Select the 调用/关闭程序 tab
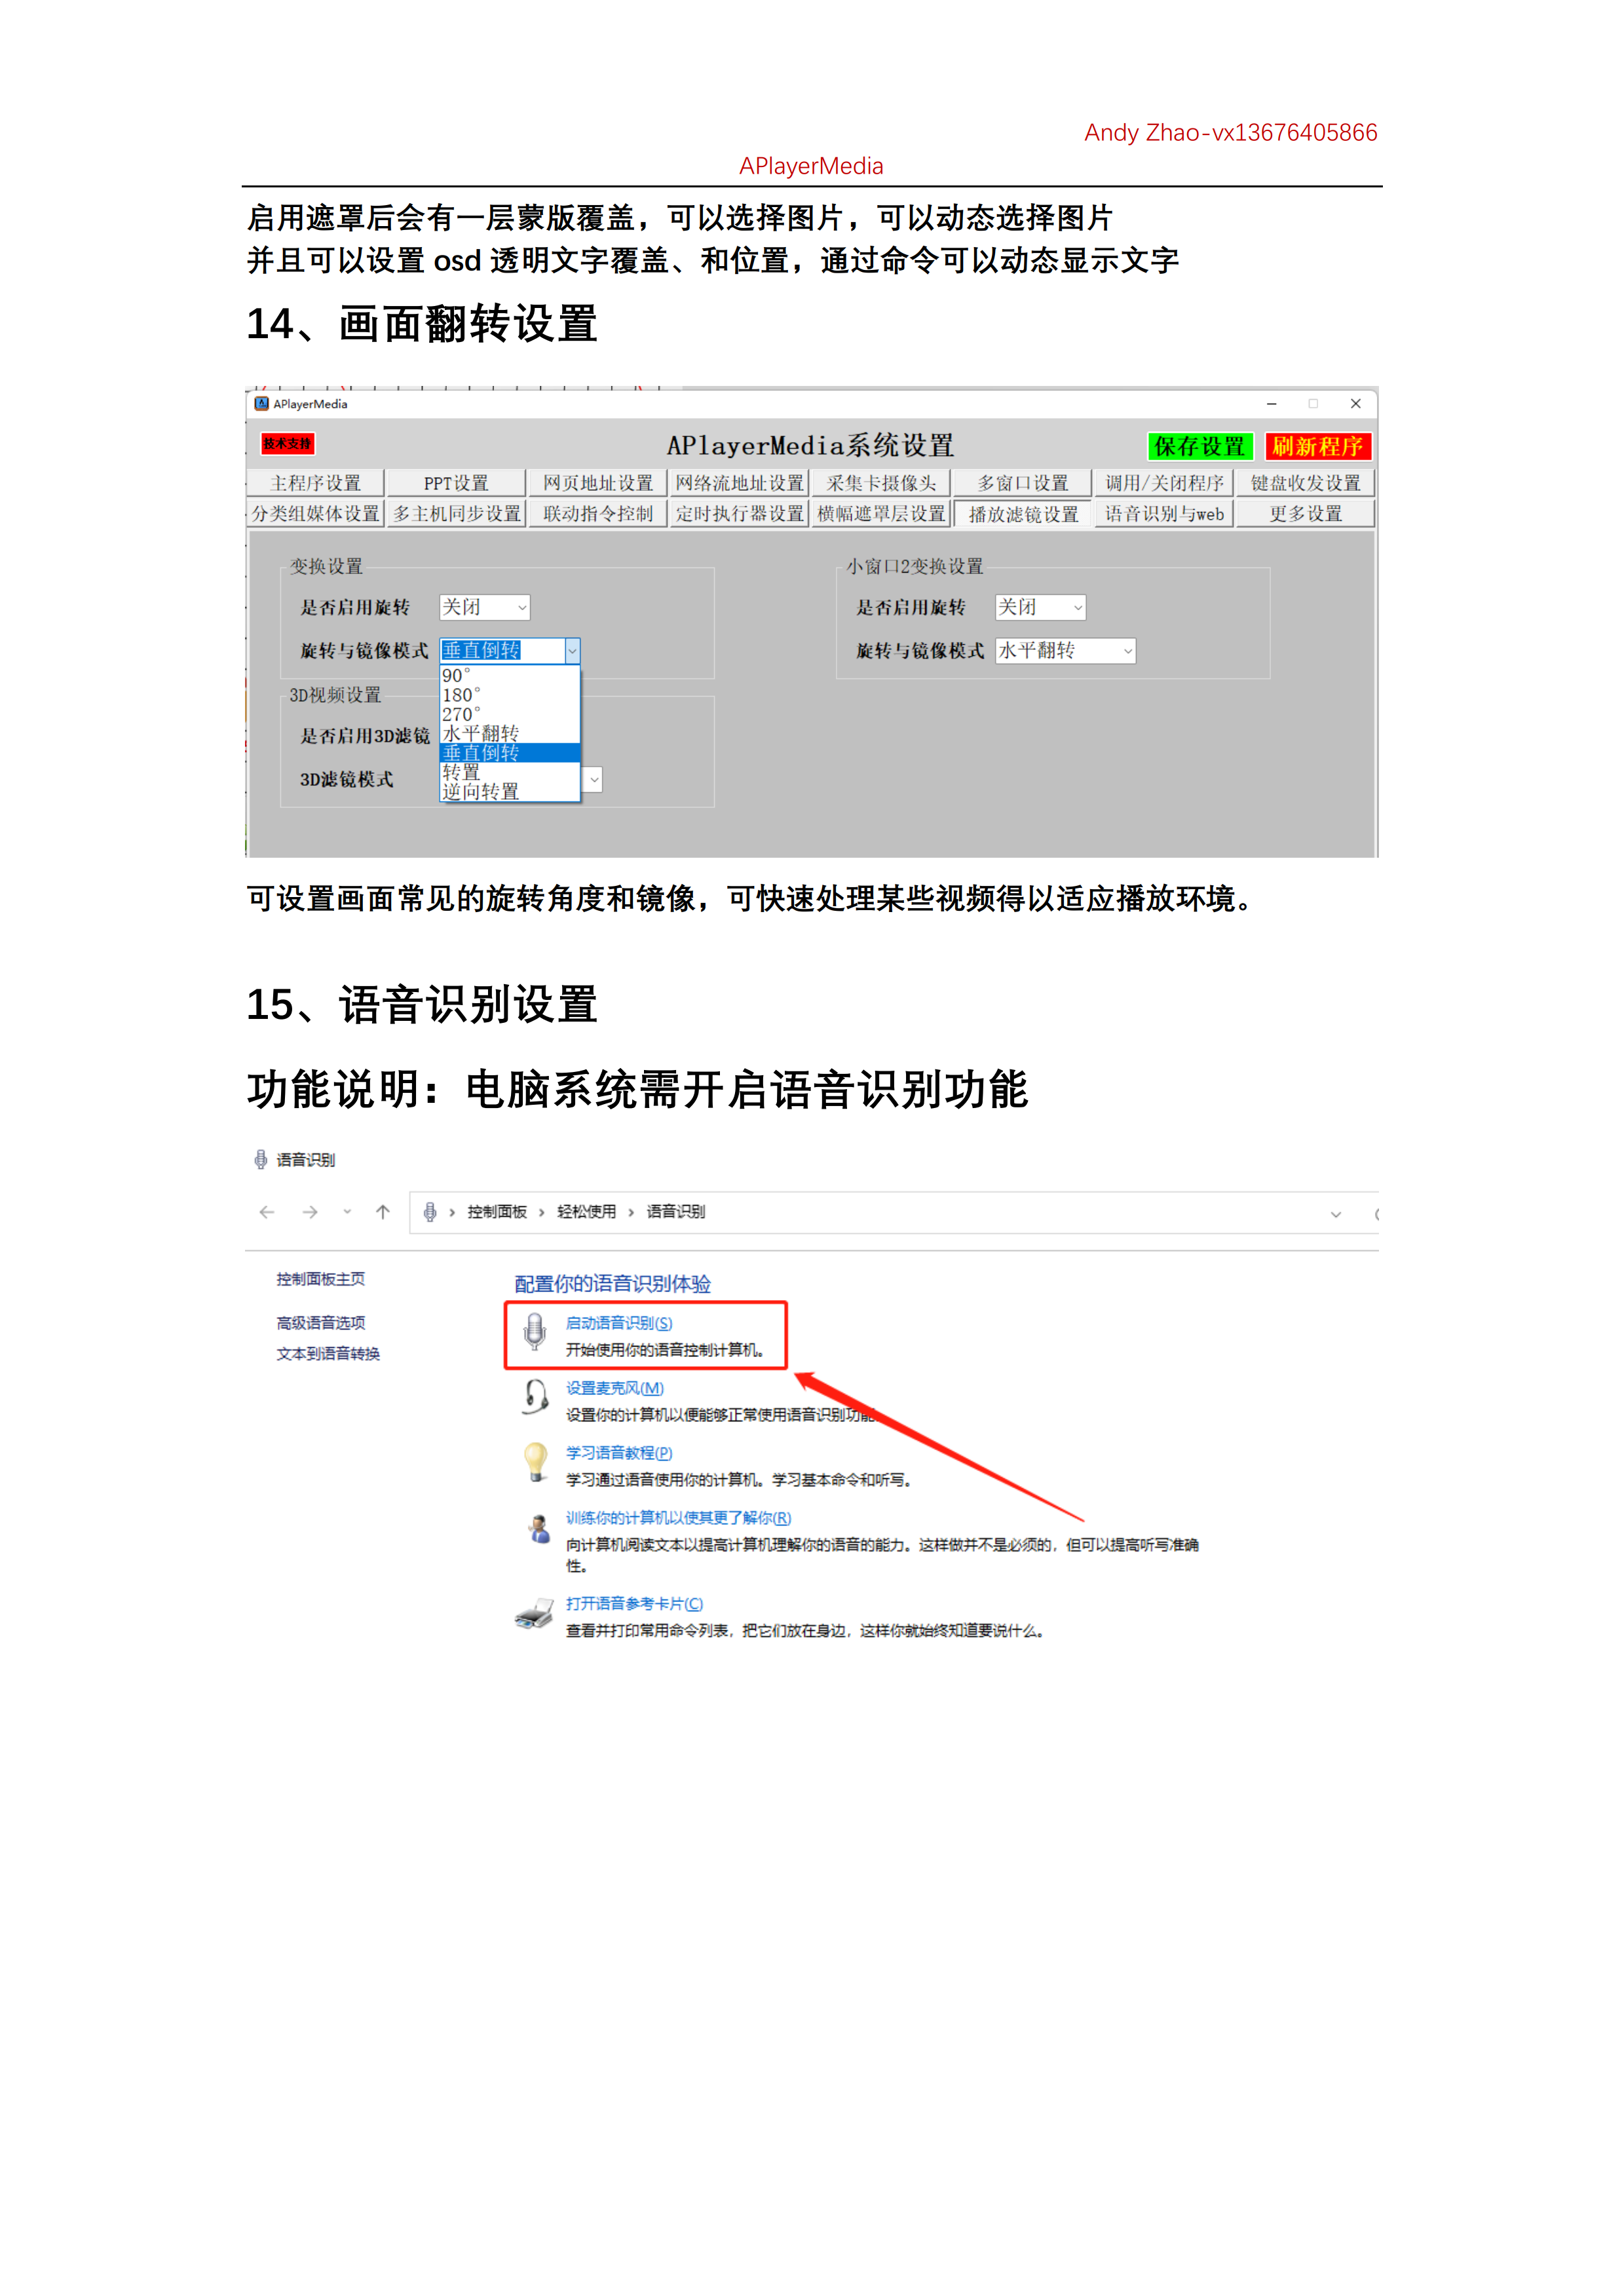Image resolution: width=1624 pixels, height=2296 pixels. pyautogui.click(x=1164, y=483)
